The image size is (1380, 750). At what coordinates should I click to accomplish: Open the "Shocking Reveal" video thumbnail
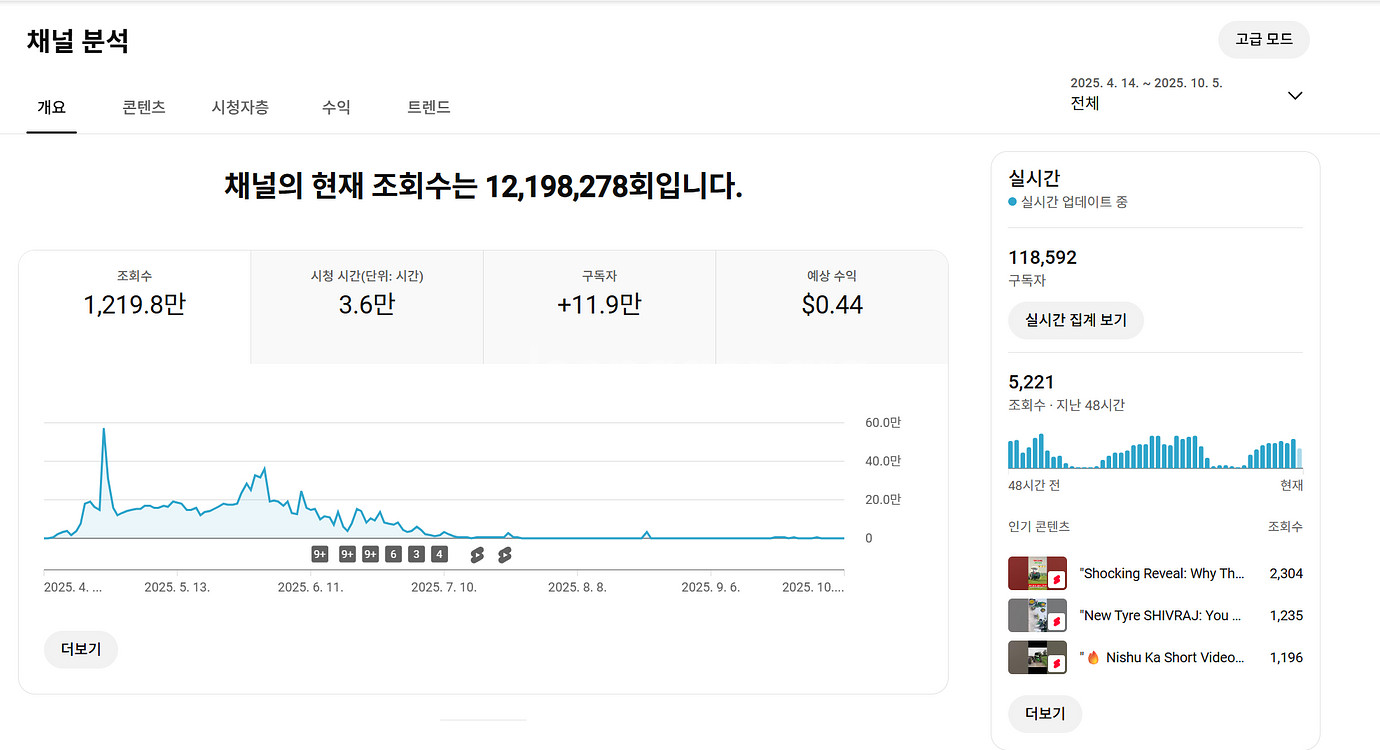[1037, 574]
